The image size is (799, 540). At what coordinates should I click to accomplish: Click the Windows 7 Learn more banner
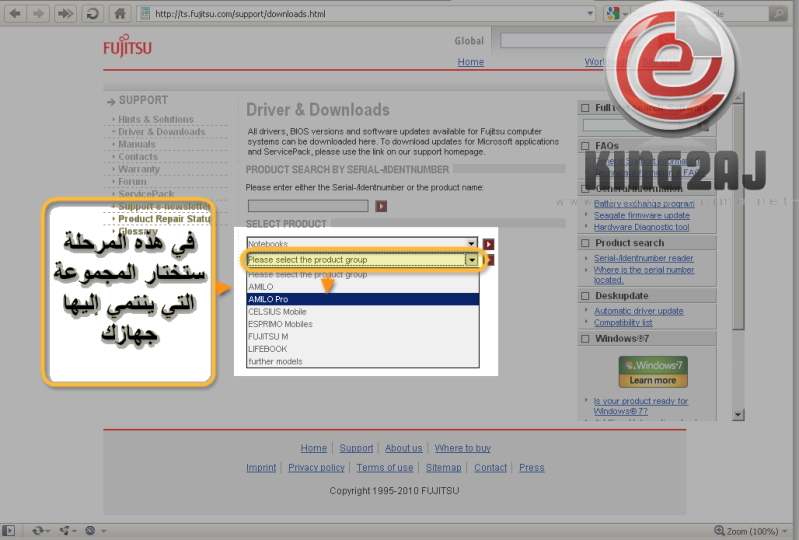click(652, 372)
